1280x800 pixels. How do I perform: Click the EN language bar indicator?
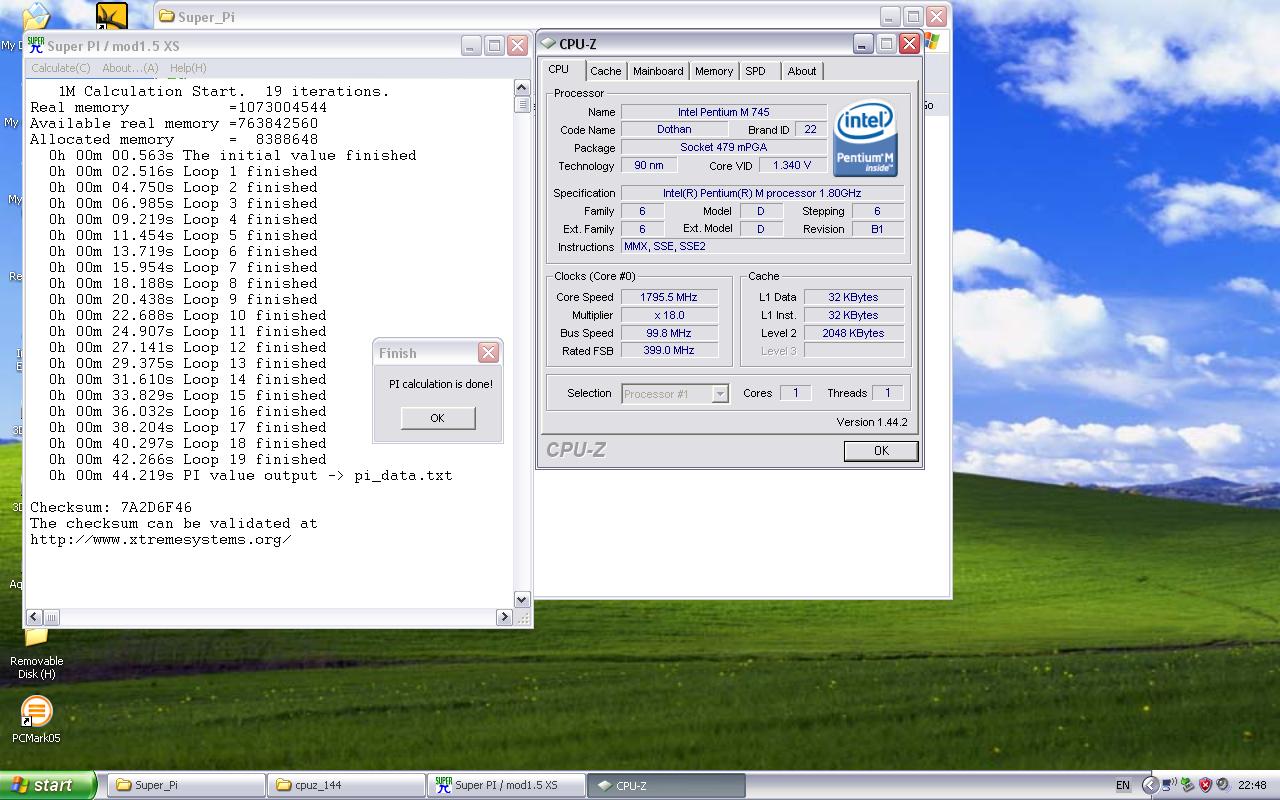(1123, 785)
